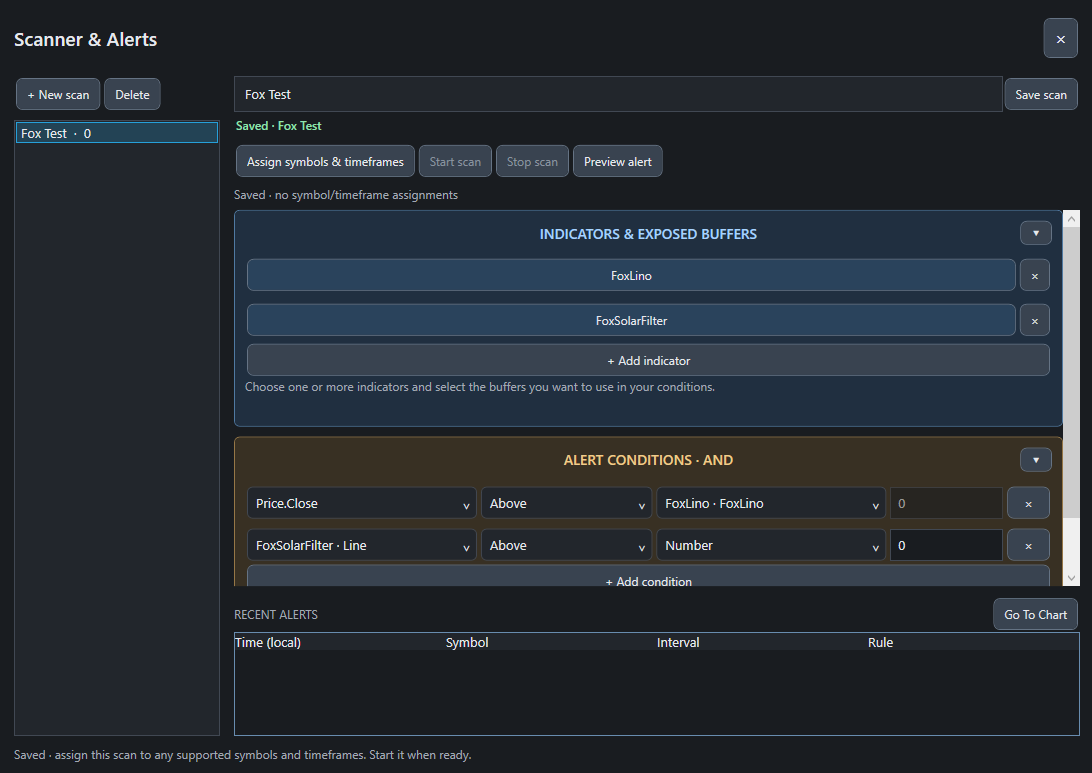Viewport: 1092px width, 773px height.
Task: Select the FoxLino indicator bar
Action: point(631,276)
